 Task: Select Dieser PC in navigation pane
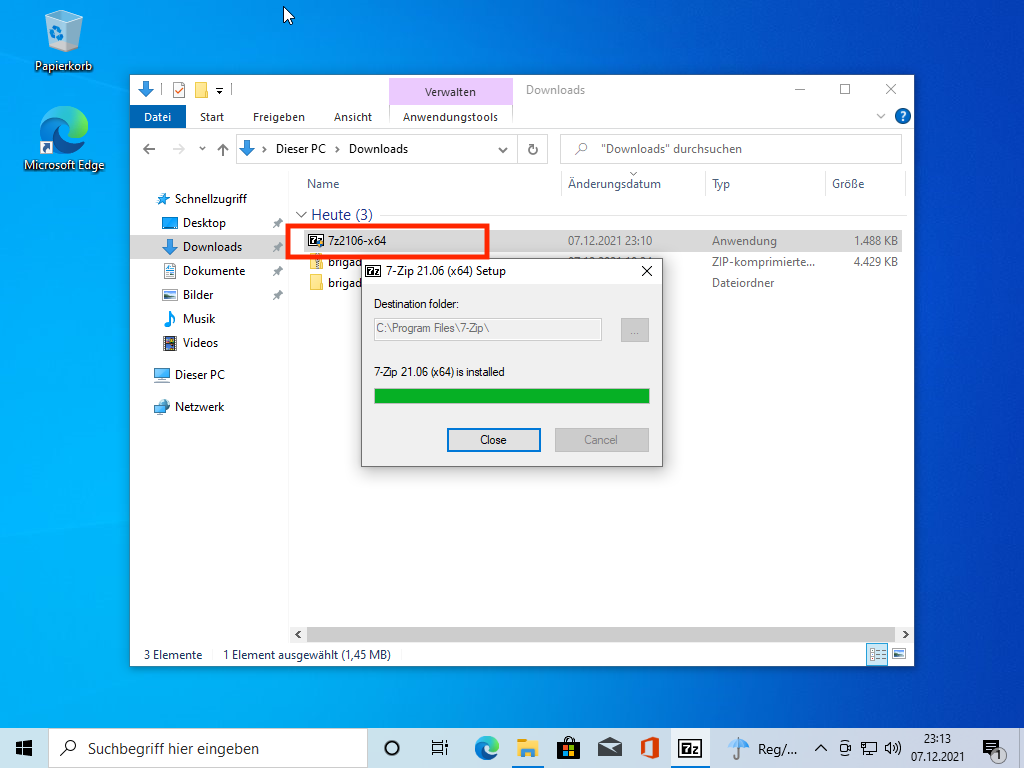[x=199, y=375]
